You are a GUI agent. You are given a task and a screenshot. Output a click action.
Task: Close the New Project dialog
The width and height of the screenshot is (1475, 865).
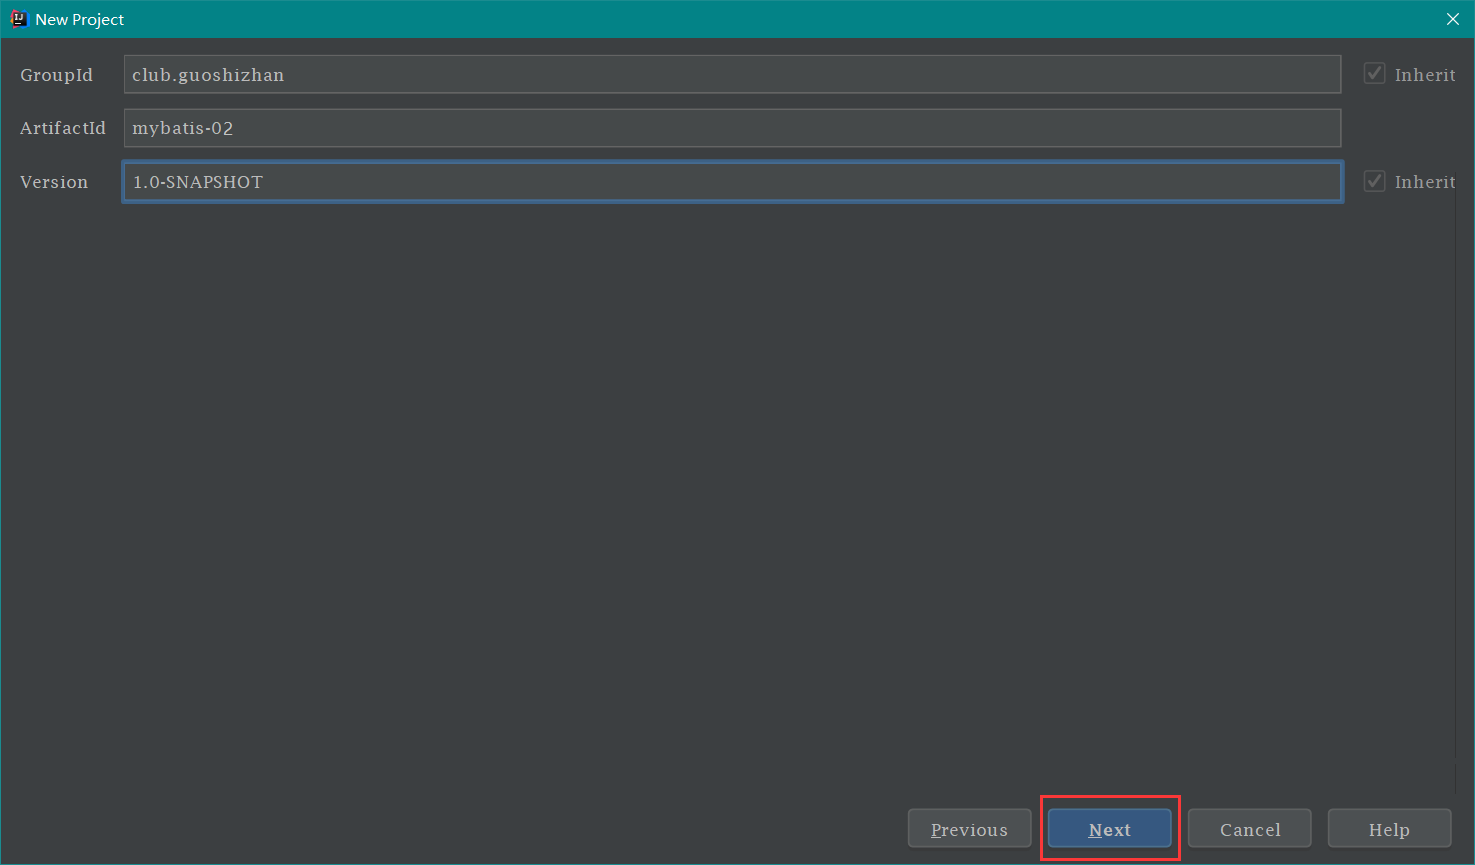[1452, 19]
